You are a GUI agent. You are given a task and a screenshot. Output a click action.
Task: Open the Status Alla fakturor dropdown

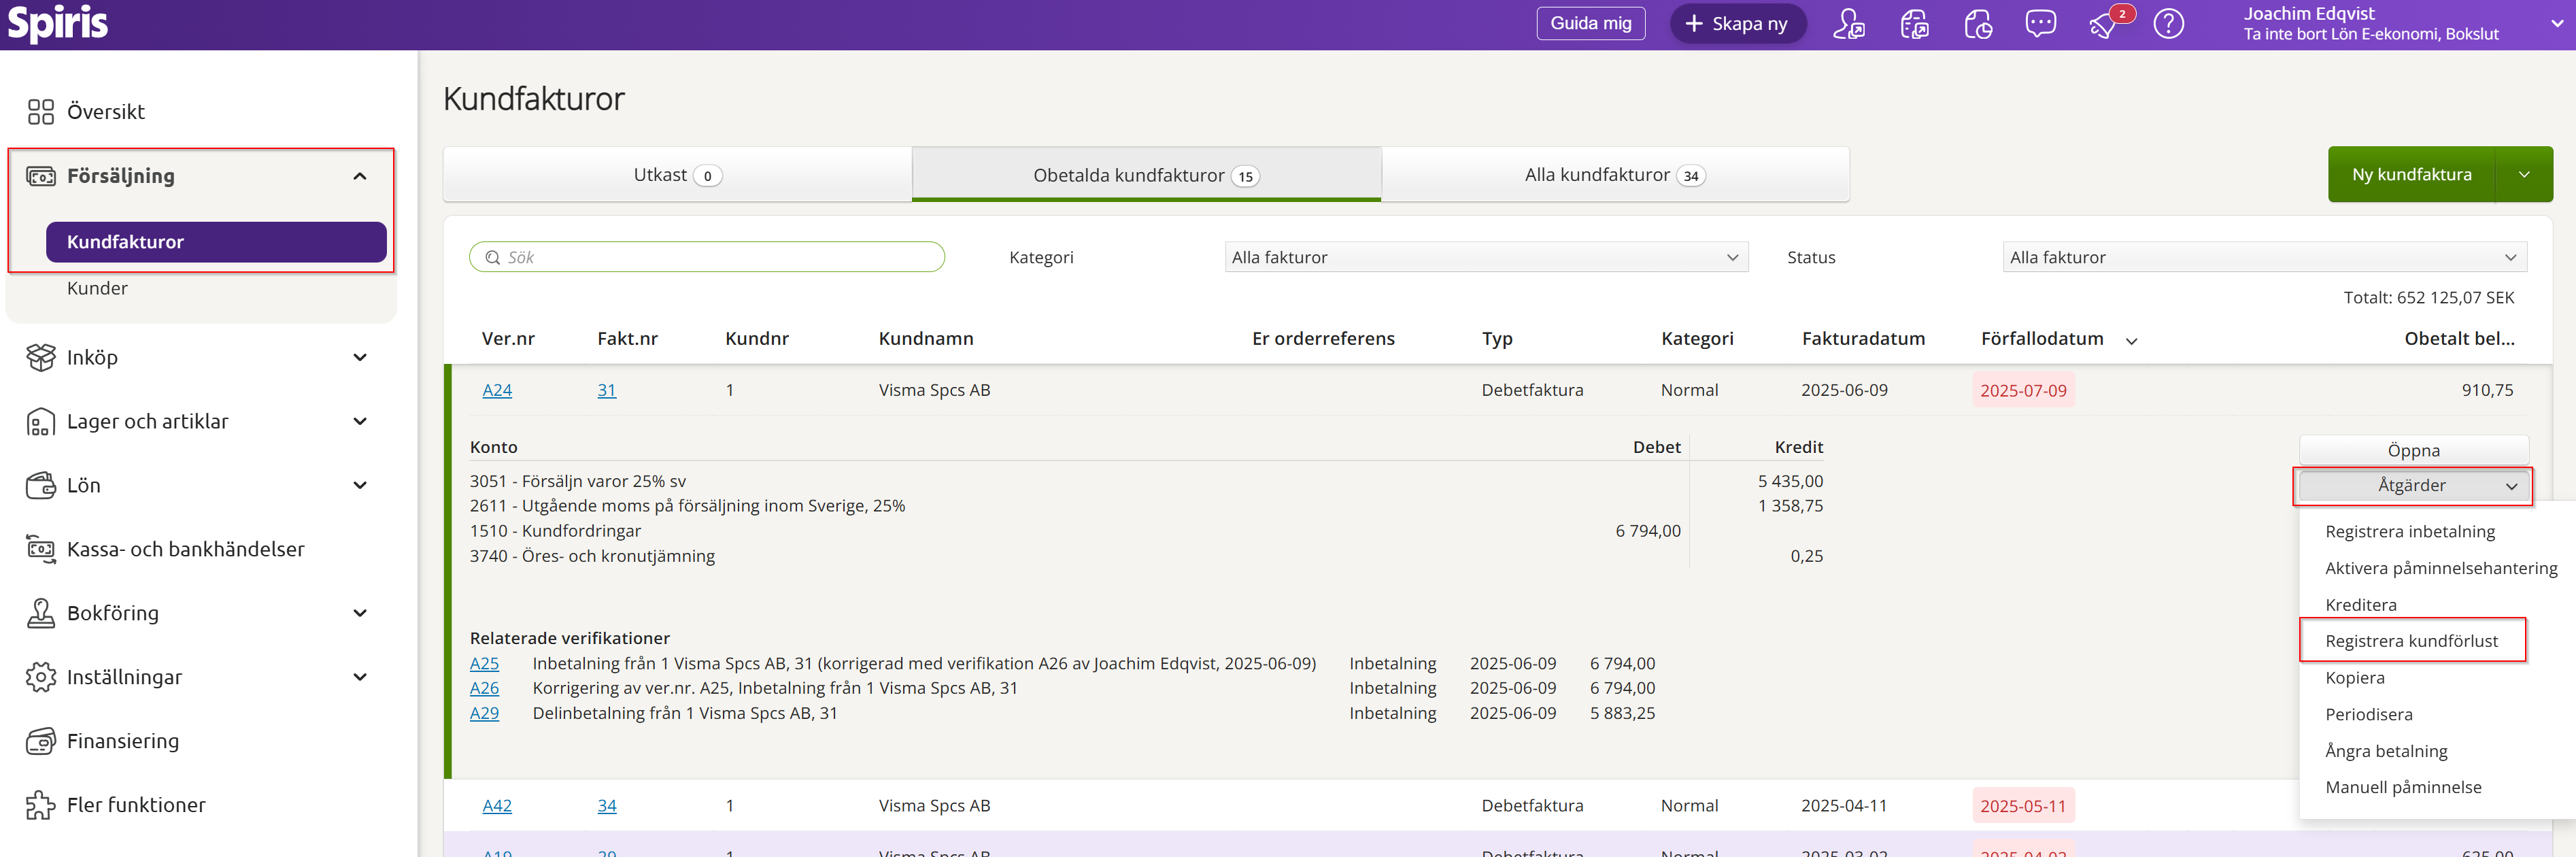pos(2264,257)
